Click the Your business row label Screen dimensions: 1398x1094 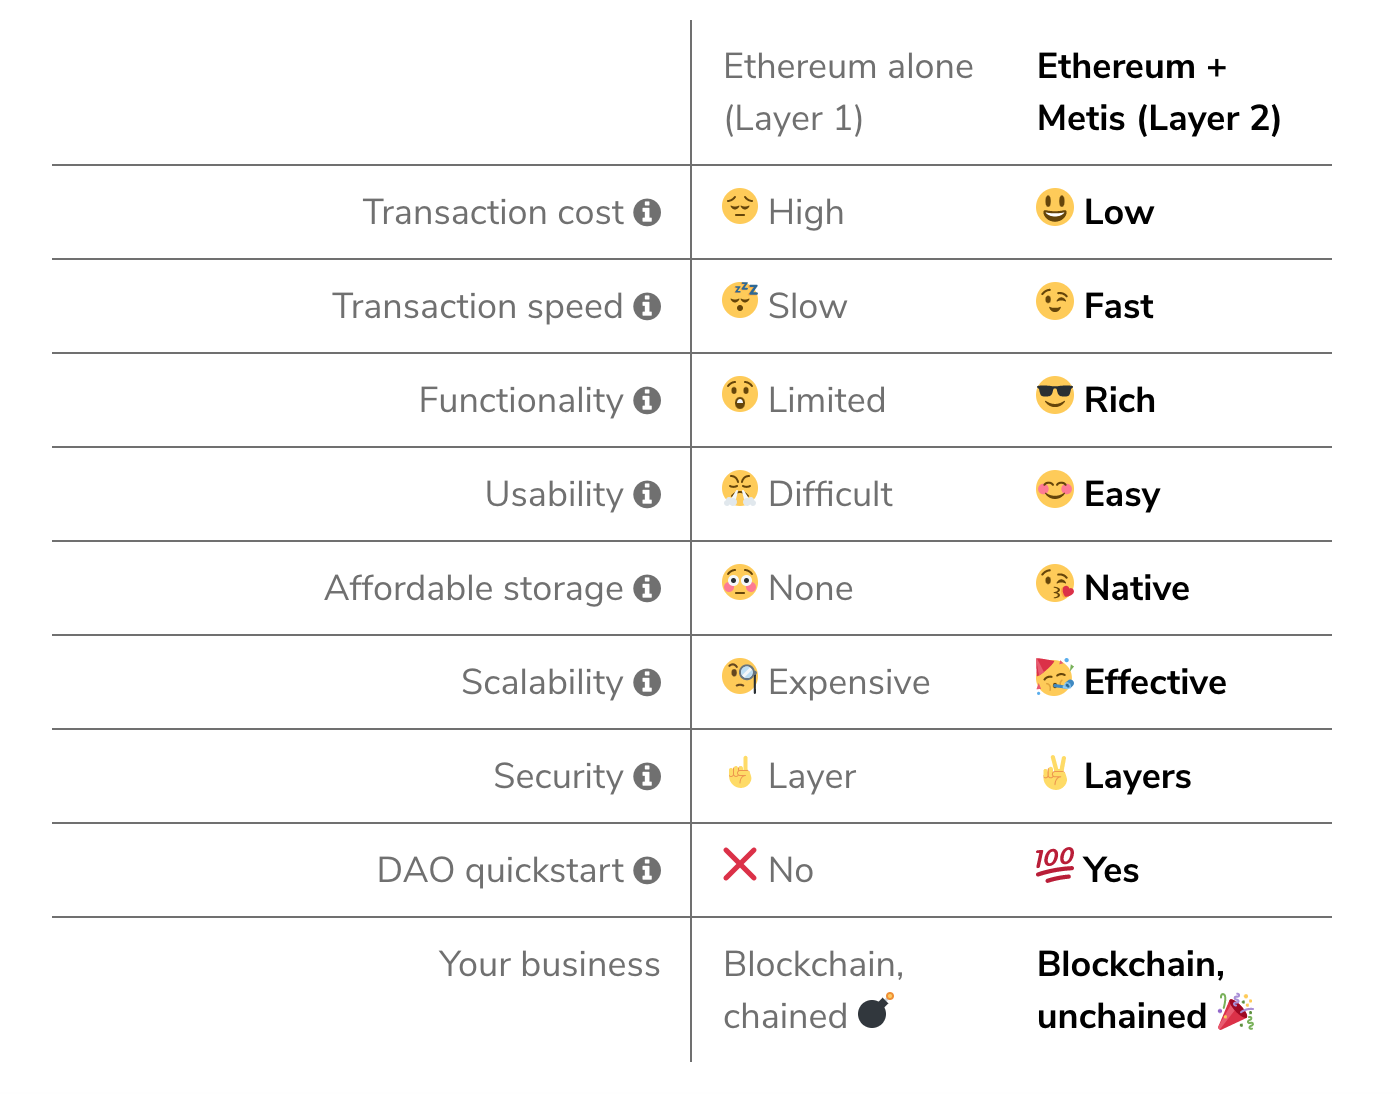549,964
